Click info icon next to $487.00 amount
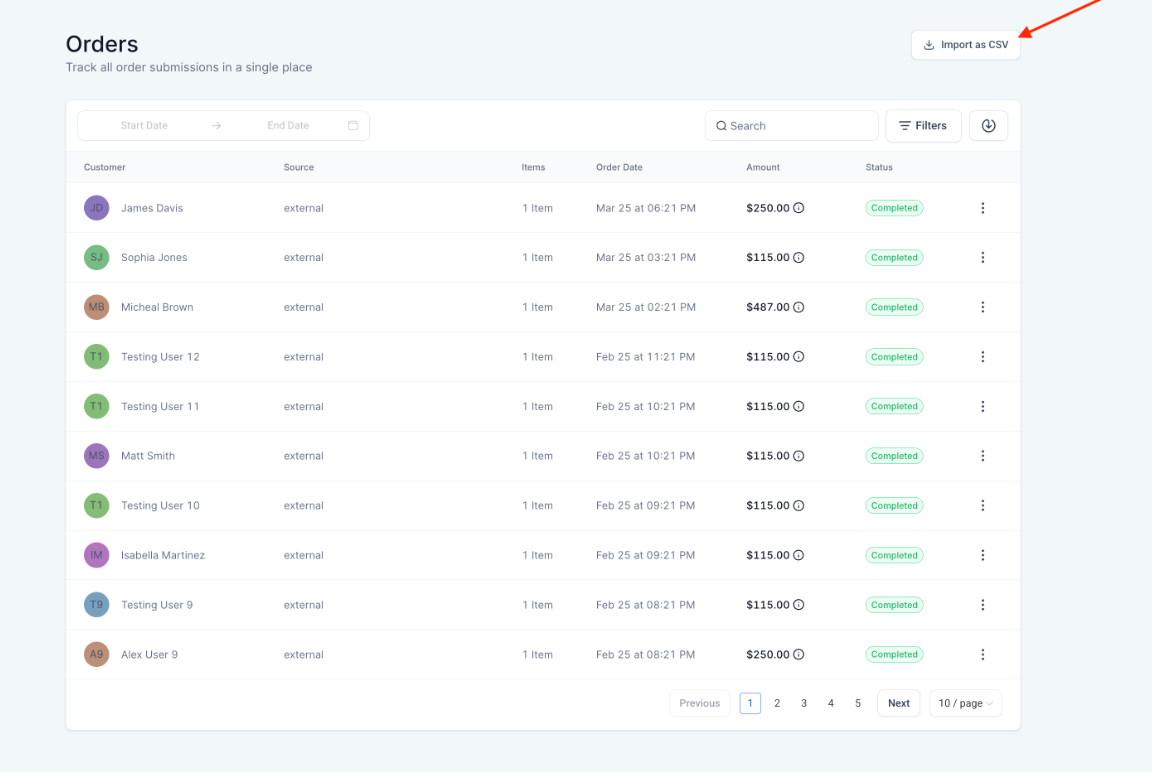1152x772 pixels. 799,307
